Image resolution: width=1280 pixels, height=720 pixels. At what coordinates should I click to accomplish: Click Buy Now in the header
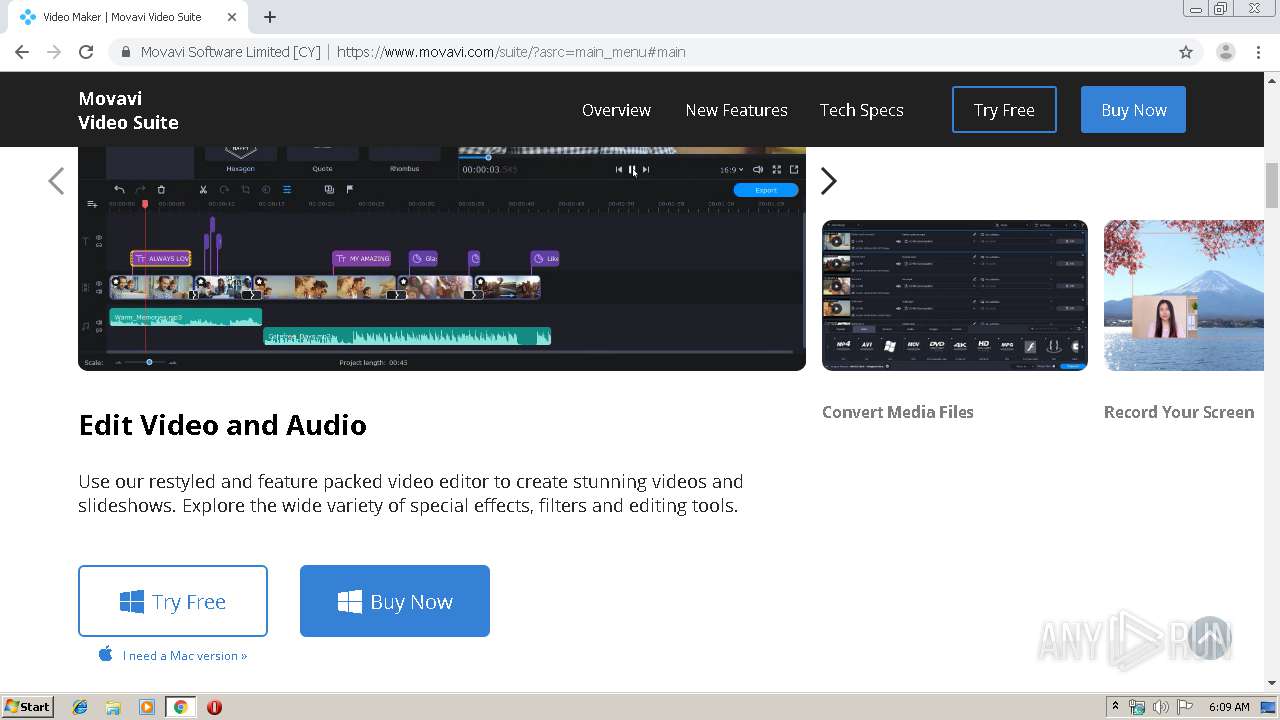pyautogui.click(x=1133, y=110)
